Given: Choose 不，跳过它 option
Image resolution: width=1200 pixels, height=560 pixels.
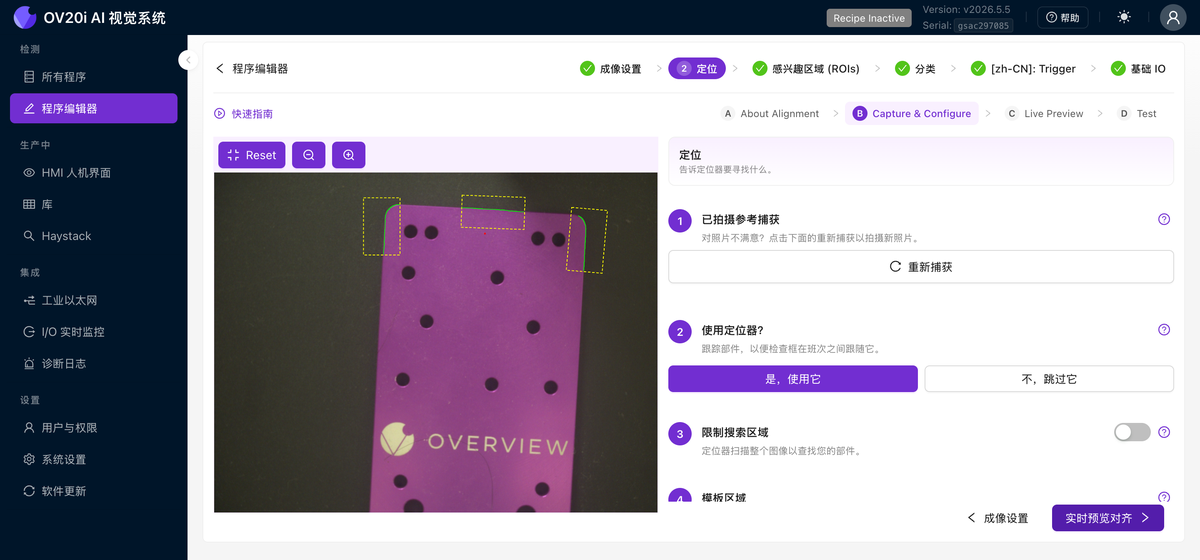Looking at the screenshot, I should 1049,379.
